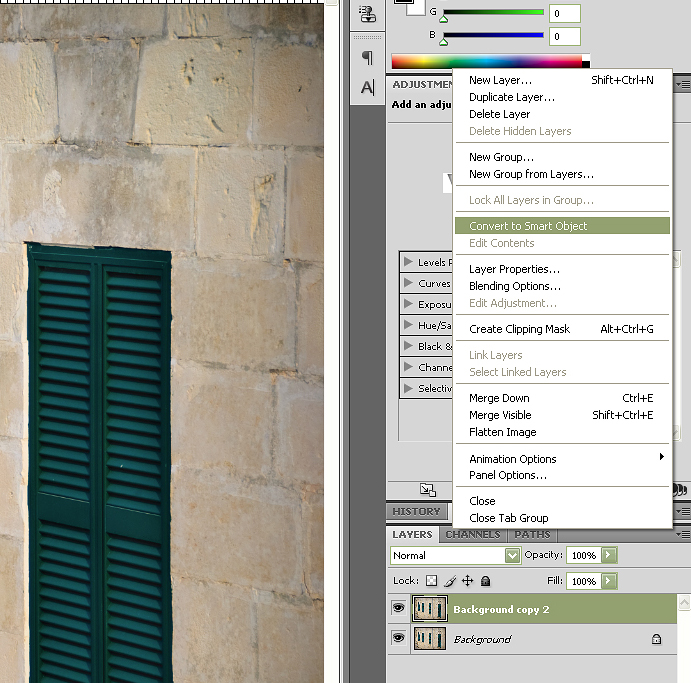Screen dimensions: 691x683
Task: Hide the Background copy 2 layer
Action: pos(398,608)
